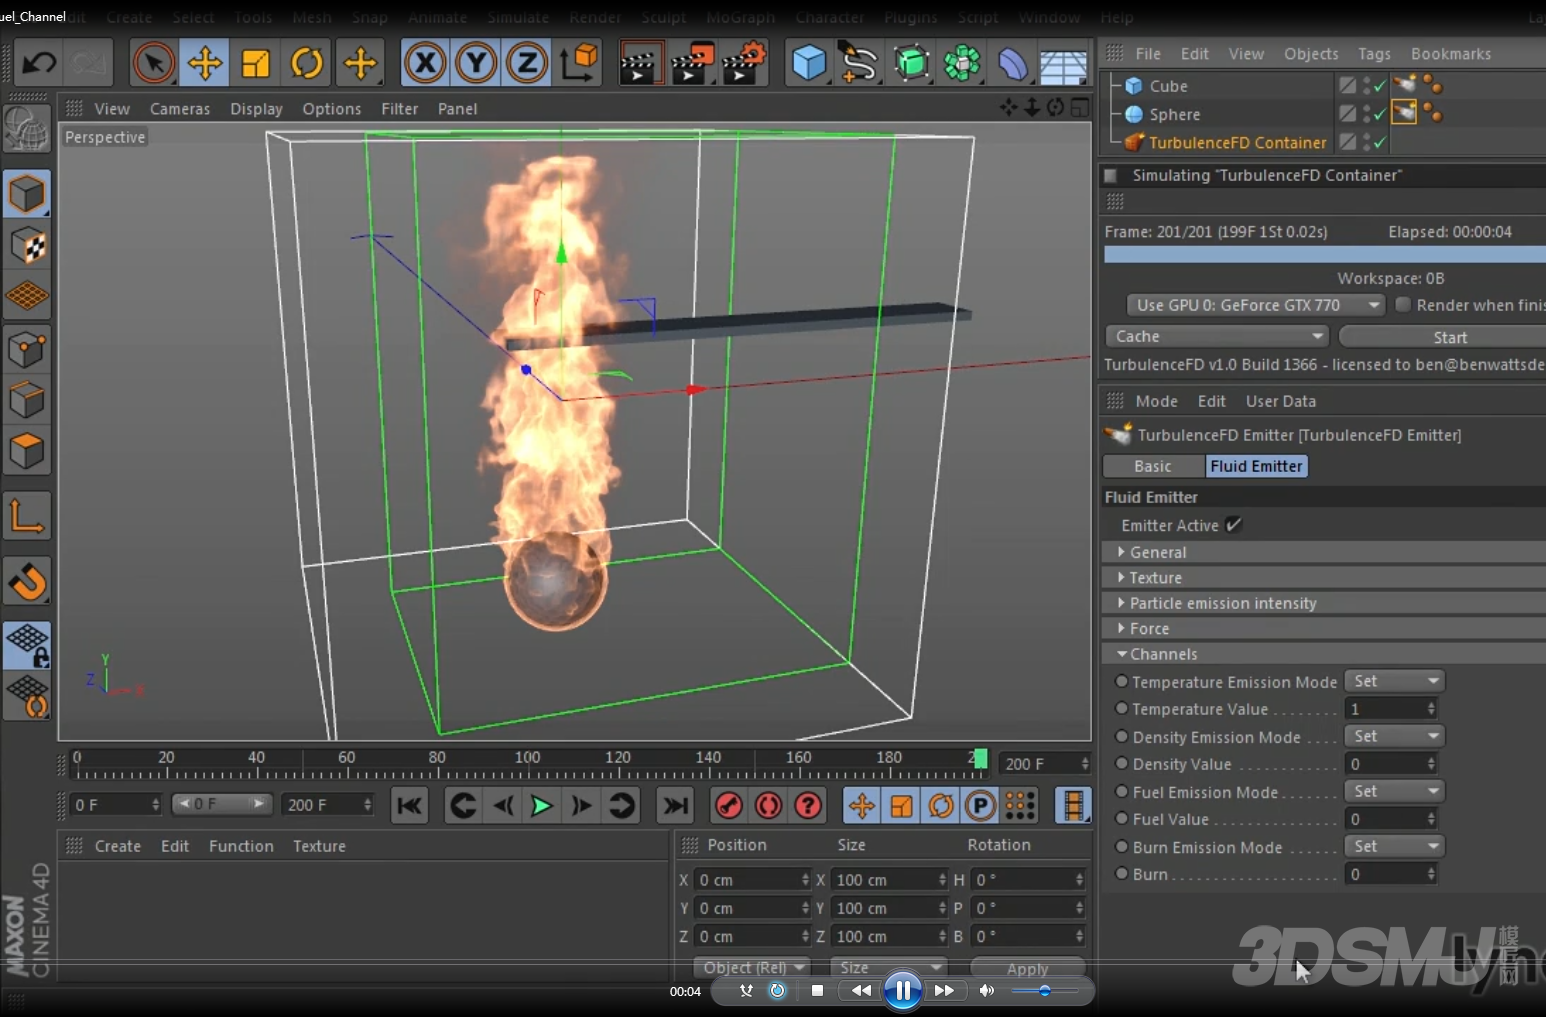
Task: Toggle Y axis lock
Action: [x=476, y=63]
